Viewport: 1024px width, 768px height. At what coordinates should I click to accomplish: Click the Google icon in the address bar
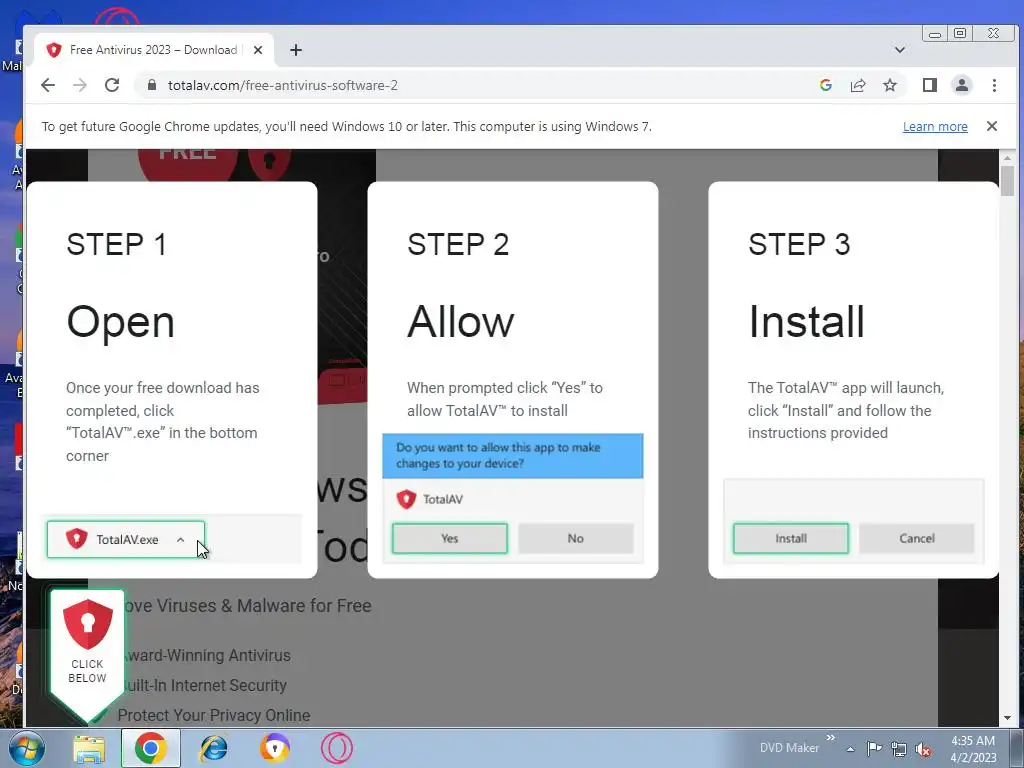point(825,86)
